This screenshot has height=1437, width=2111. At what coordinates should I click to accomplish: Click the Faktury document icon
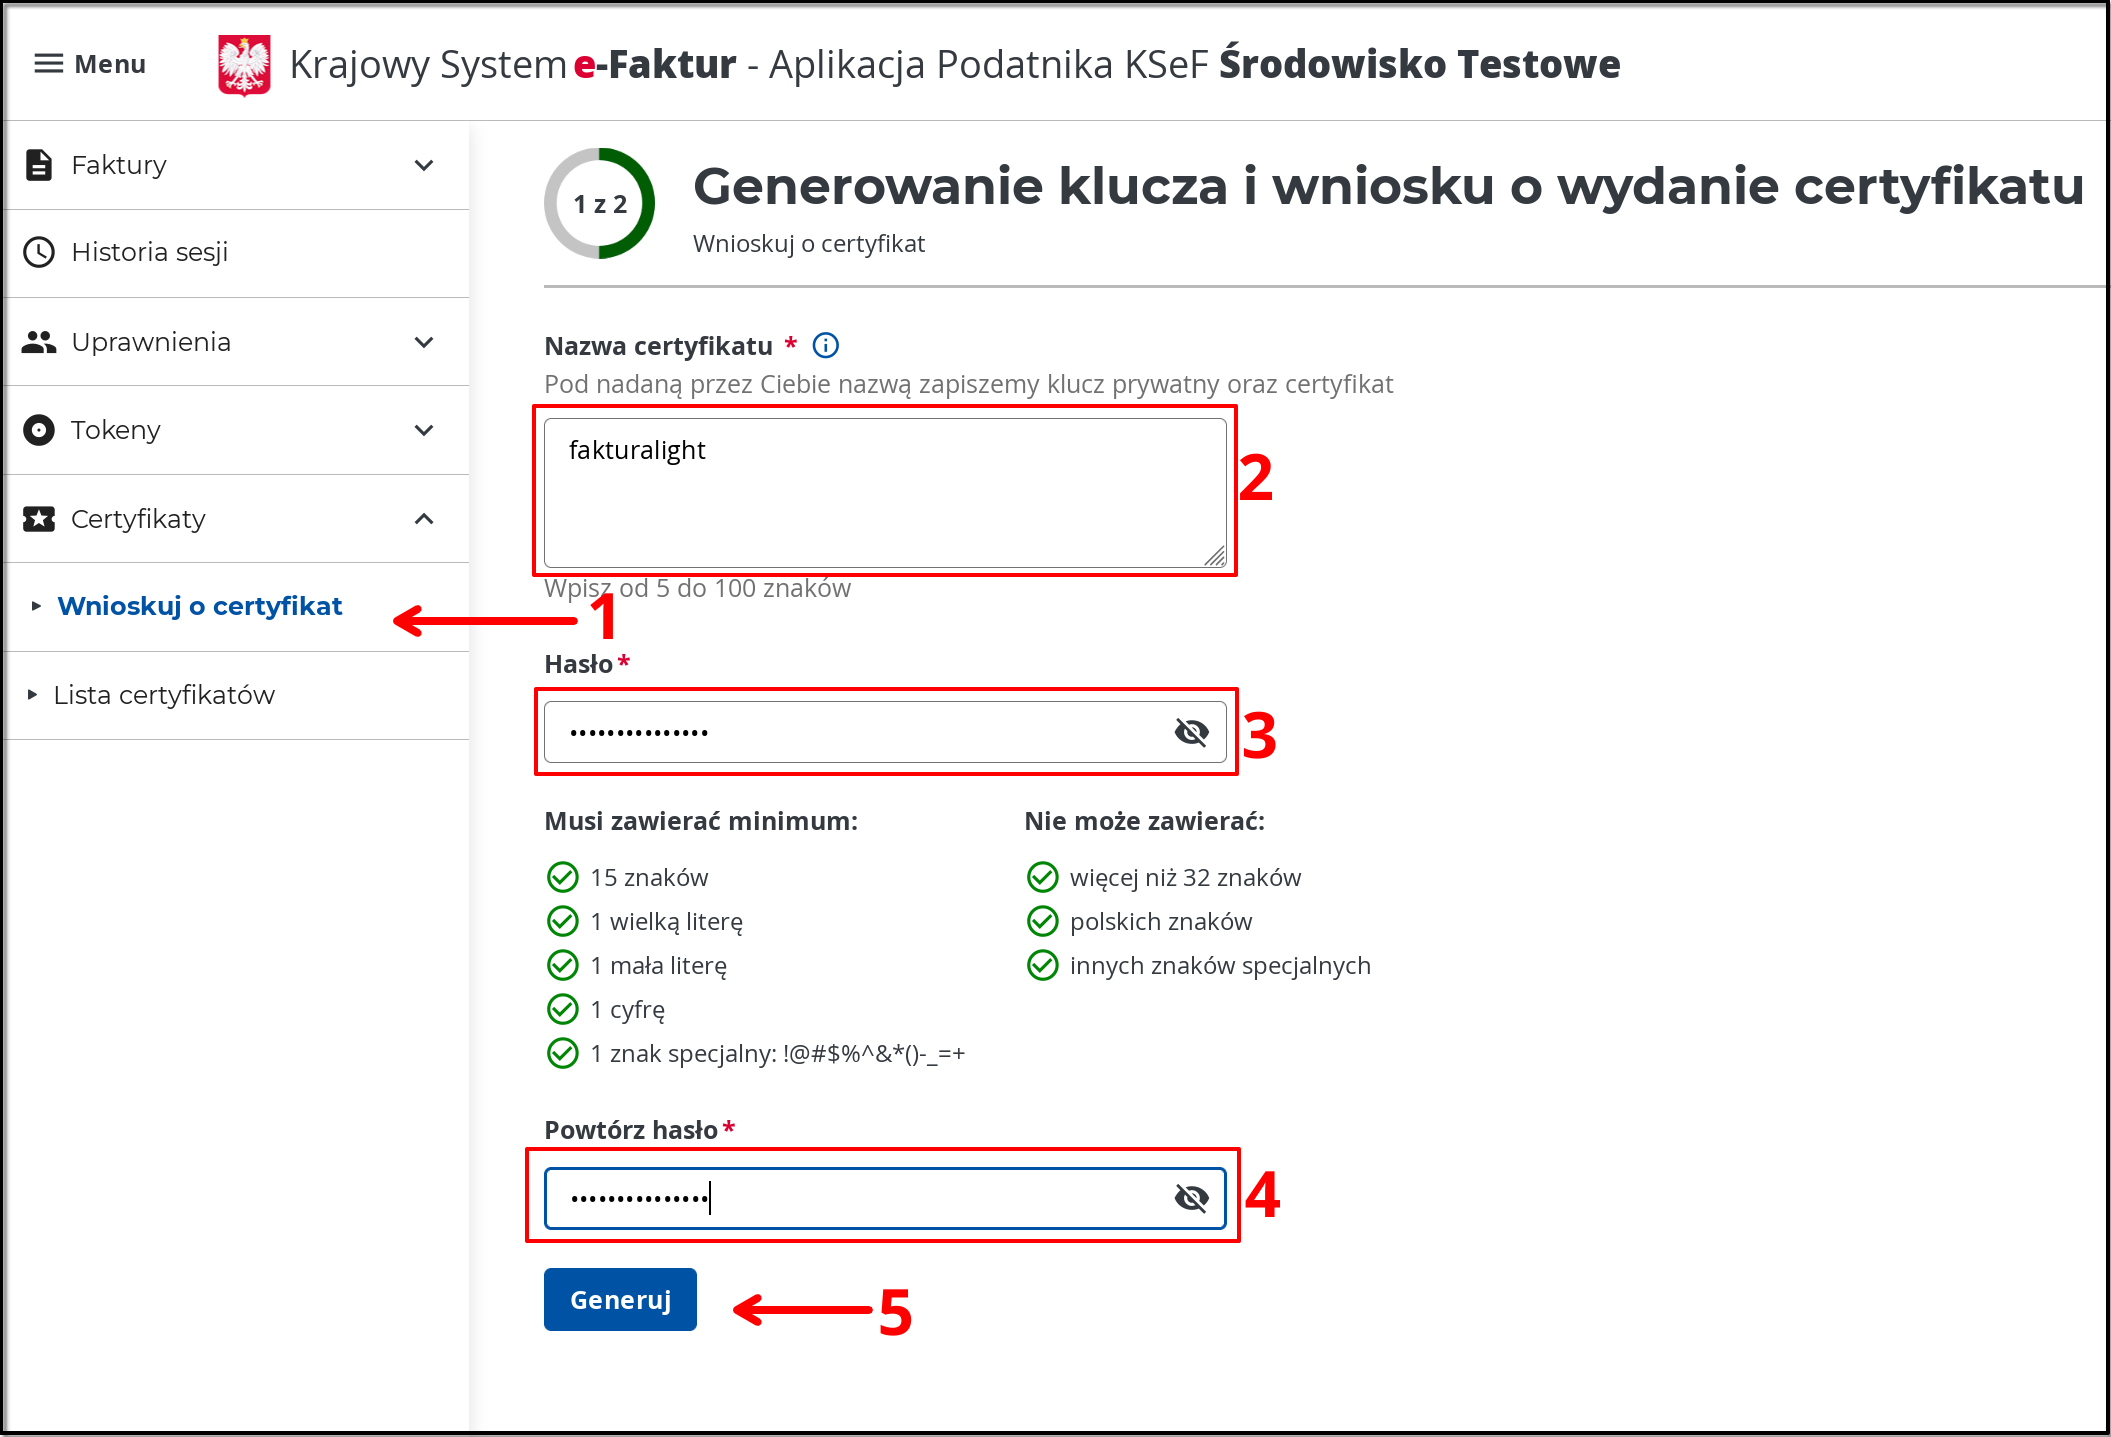click(39, 165)
